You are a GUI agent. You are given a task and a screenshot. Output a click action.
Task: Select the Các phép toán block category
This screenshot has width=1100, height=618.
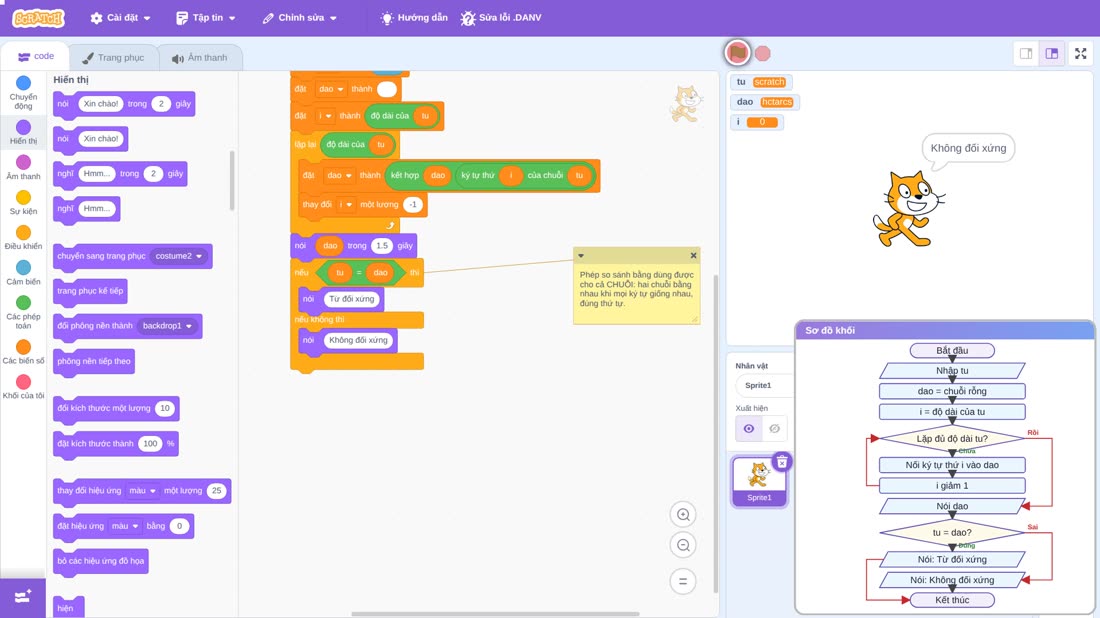pyautogui.click(x=23, y=312)
